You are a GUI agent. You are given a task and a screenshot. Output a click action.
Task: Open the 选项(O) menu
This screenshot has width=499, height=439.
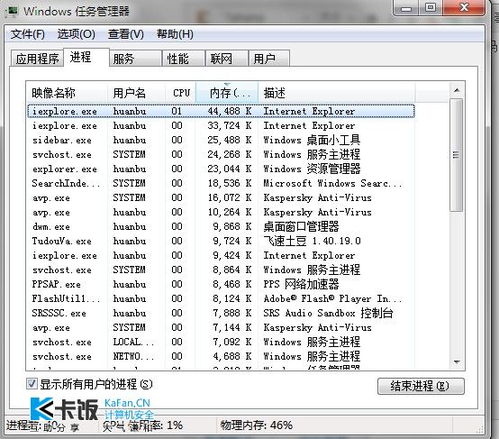76,34
